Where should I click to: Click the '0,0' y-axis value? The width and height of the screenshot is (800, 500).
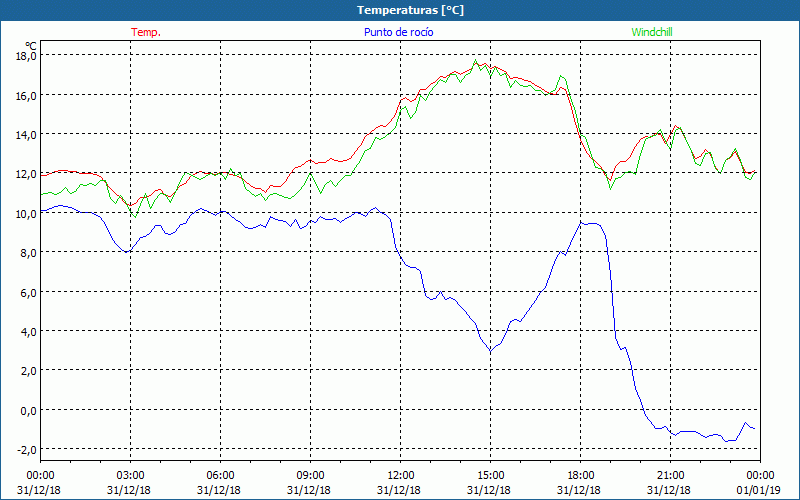click(x=28, y=410)
